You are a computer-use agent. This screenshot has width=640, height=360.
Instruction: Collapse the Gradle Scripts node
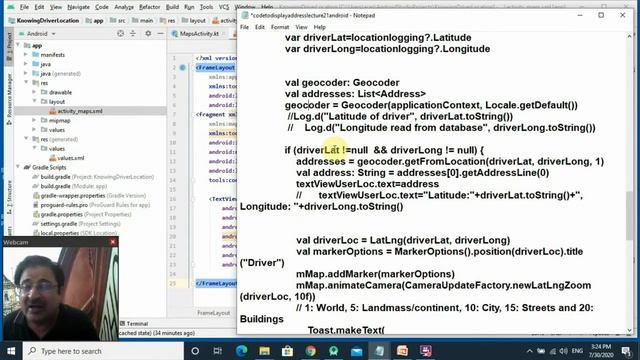point(18,167)
